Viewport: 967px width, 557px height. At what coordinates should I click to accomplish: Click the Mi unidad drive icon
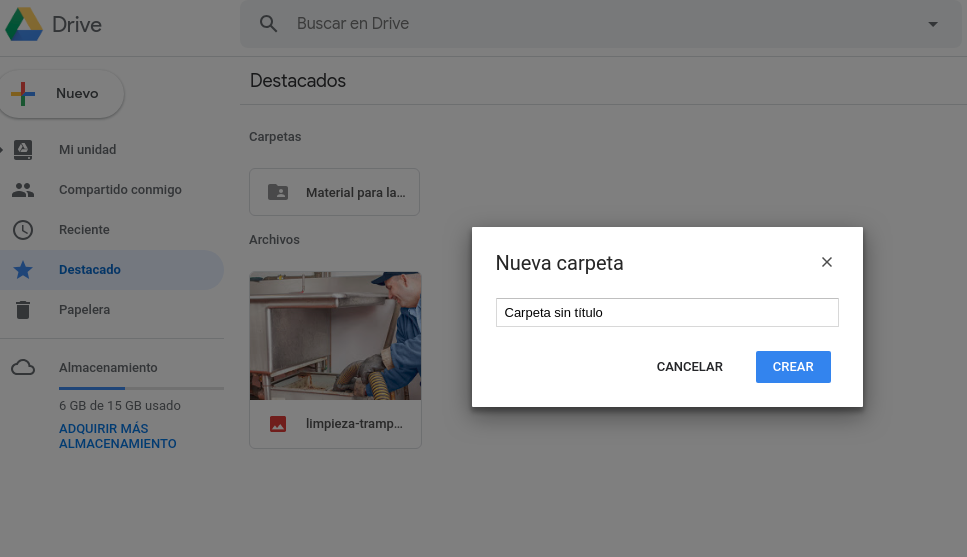coord(23,150)
